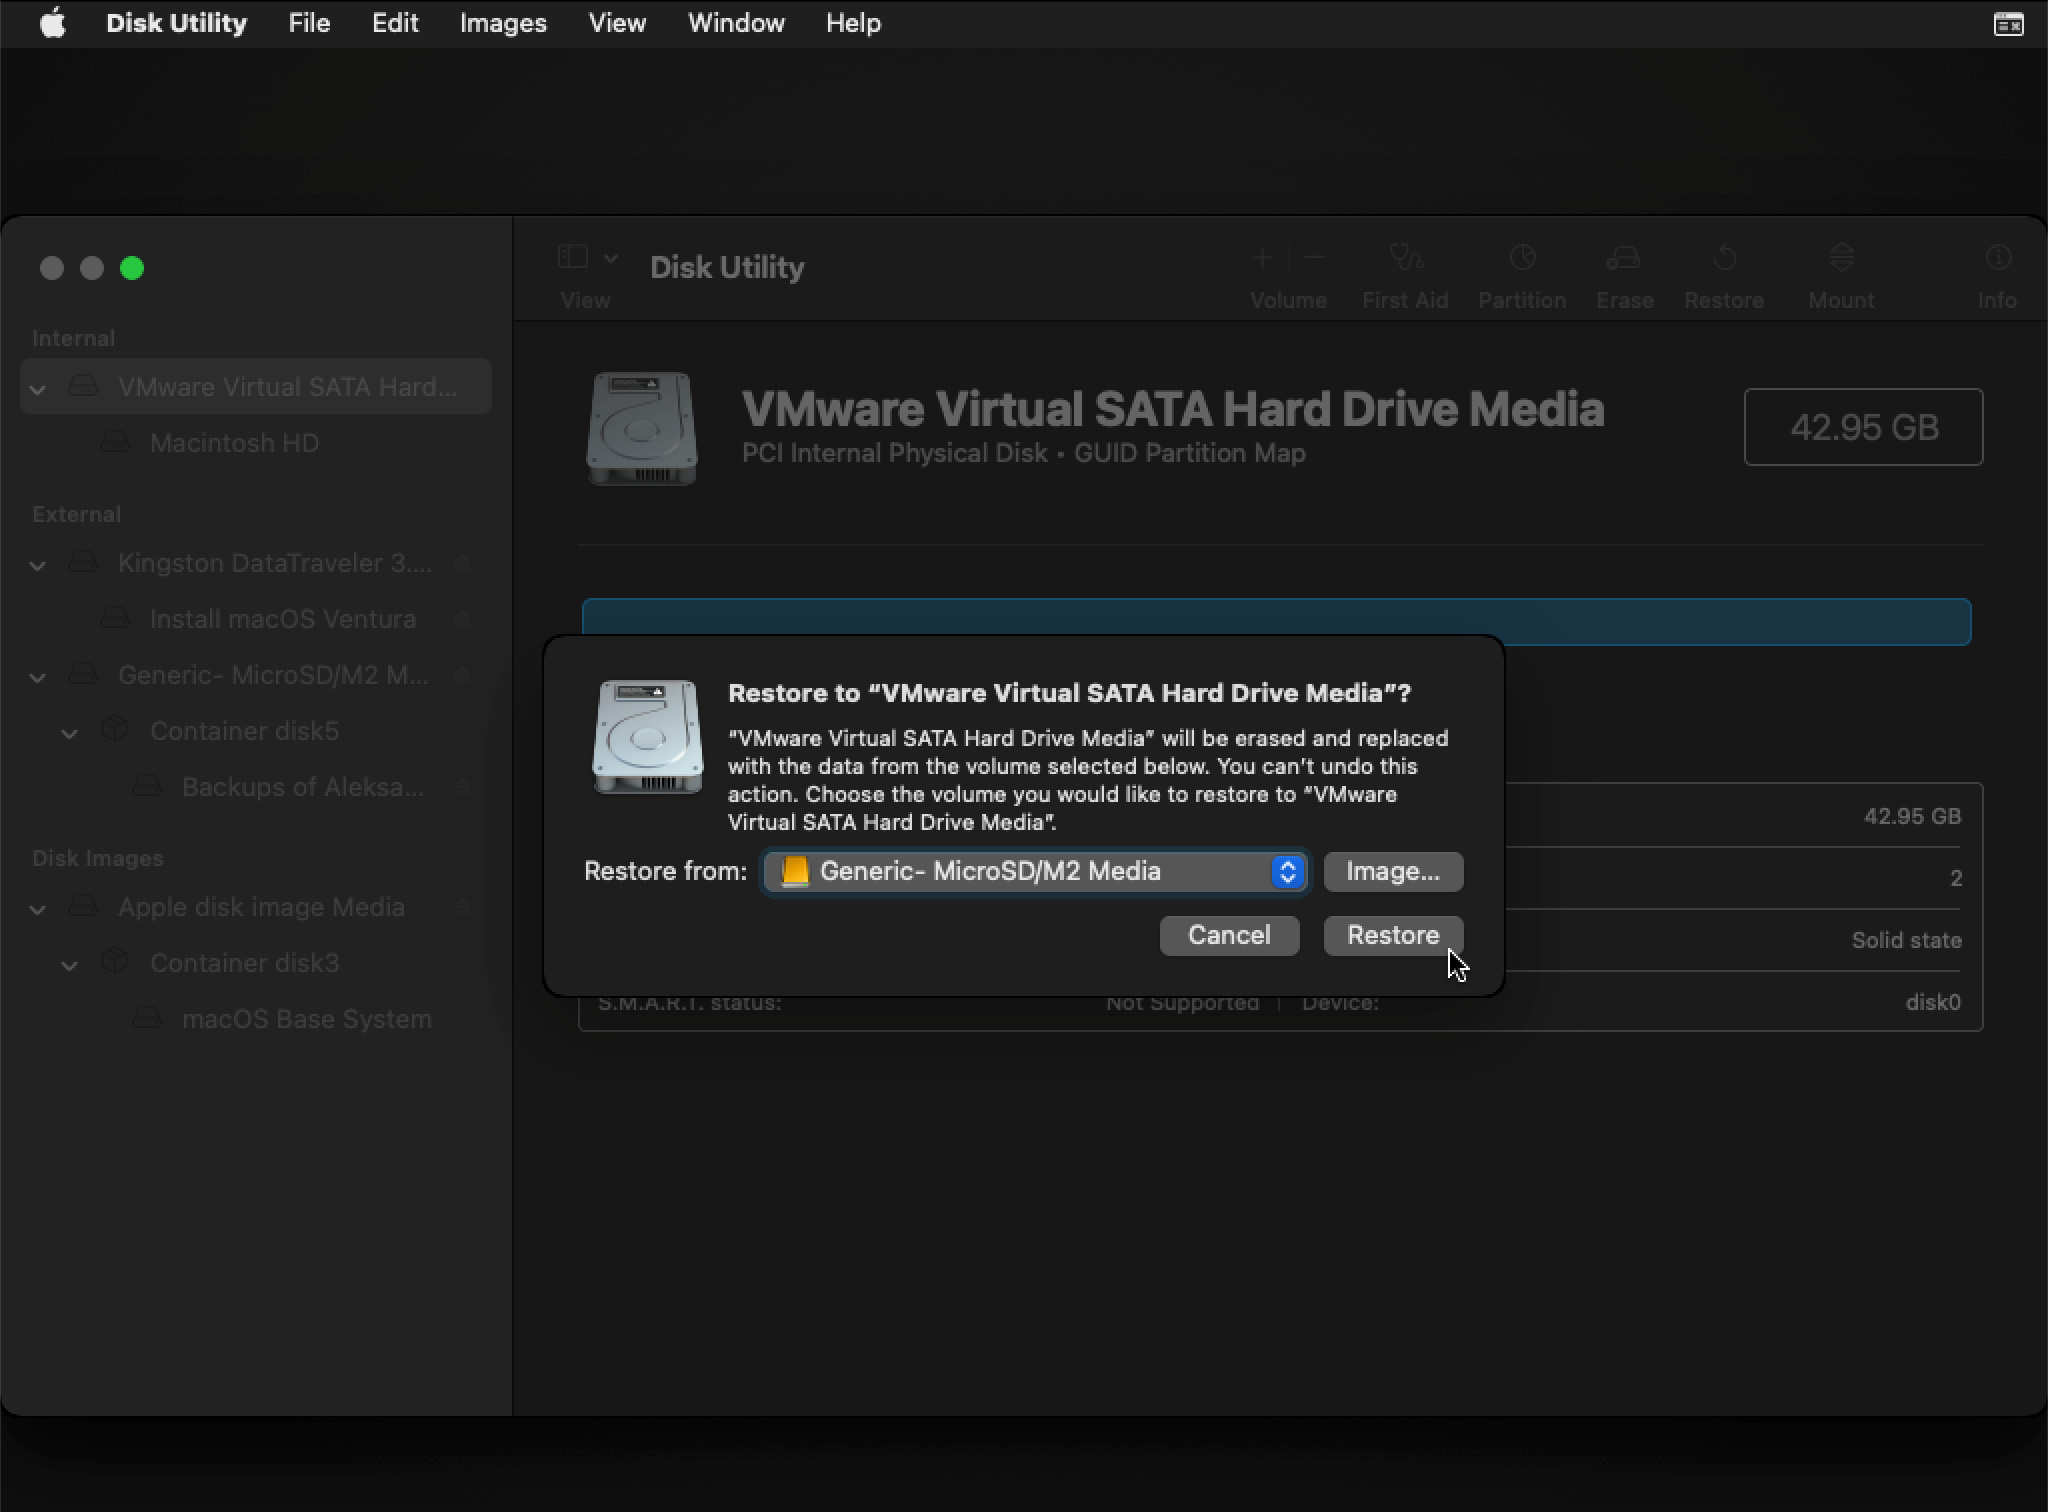This screenshot has width=2048, height=1512.
Task: Collapse the Container disk5 row
Action: click(69, 733)
